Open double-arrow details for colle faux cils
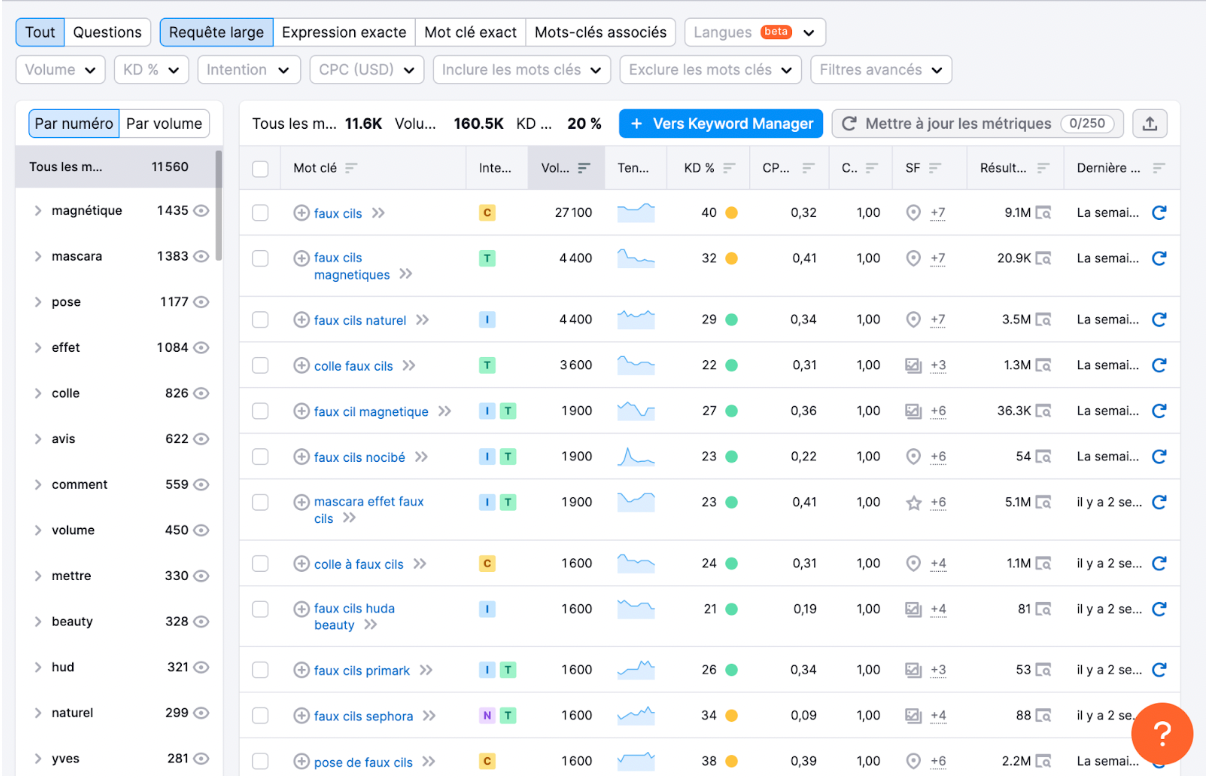Viewport: 1206px width, 778px height. point(409,366)
